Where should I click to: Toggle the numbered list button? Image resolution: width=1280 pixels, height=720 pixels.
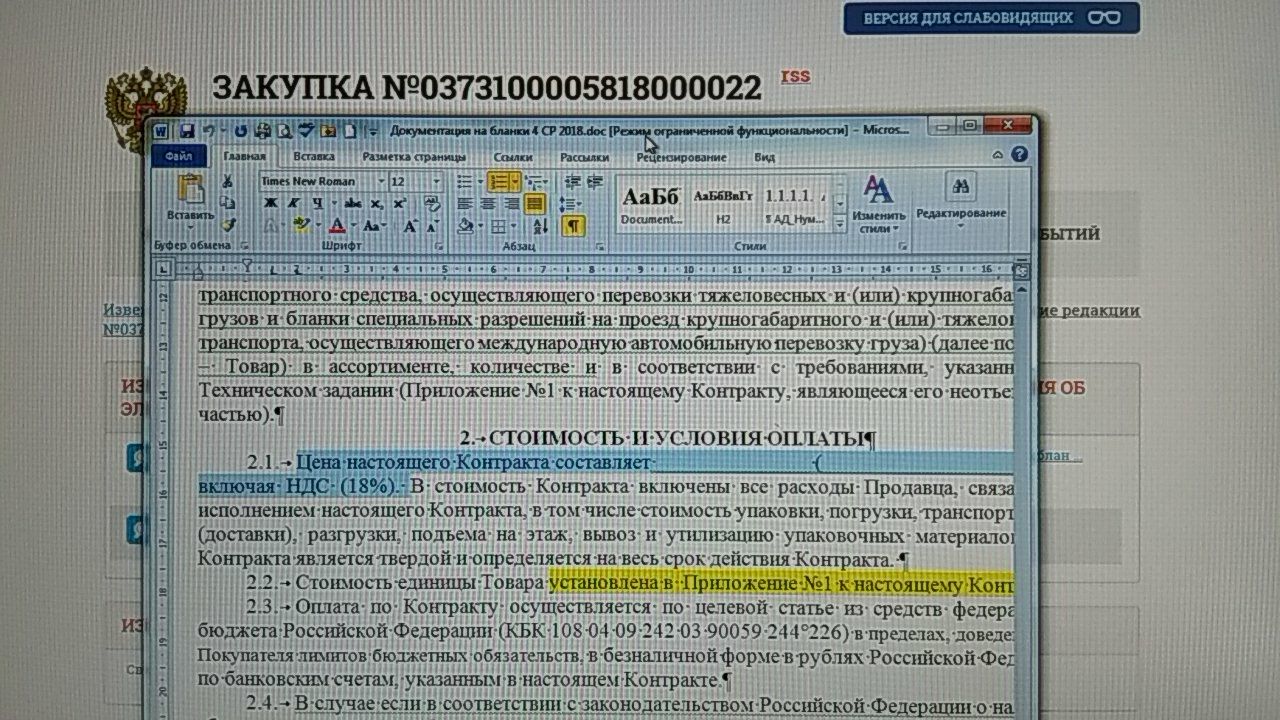click(498, 181)
